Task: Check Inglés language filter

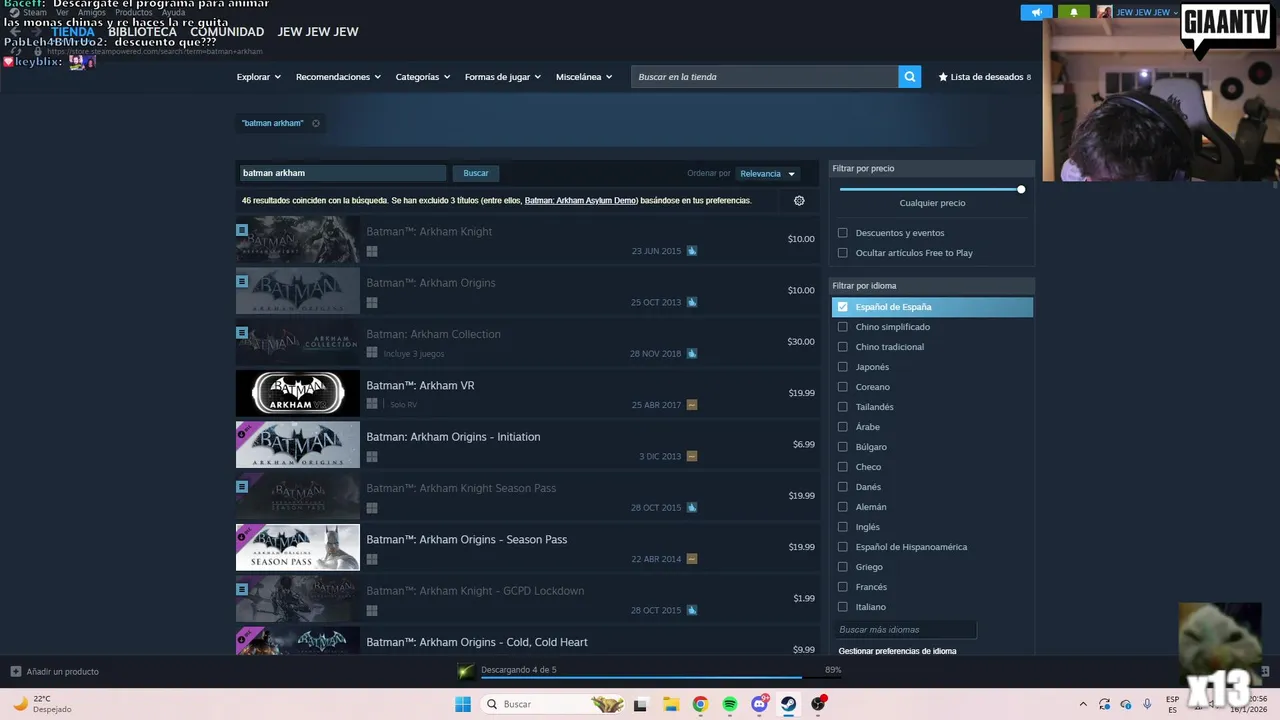Action: pyautogui.click(x=842, y=527)
